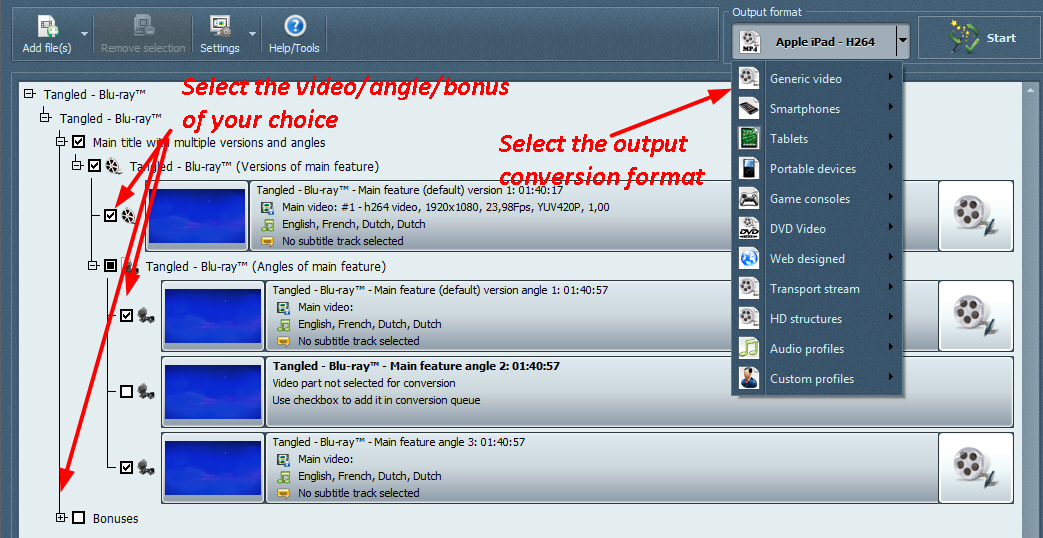Click version 1 audio track note icon
This screenshot has width=1043, height=538.
click(267, 225)
